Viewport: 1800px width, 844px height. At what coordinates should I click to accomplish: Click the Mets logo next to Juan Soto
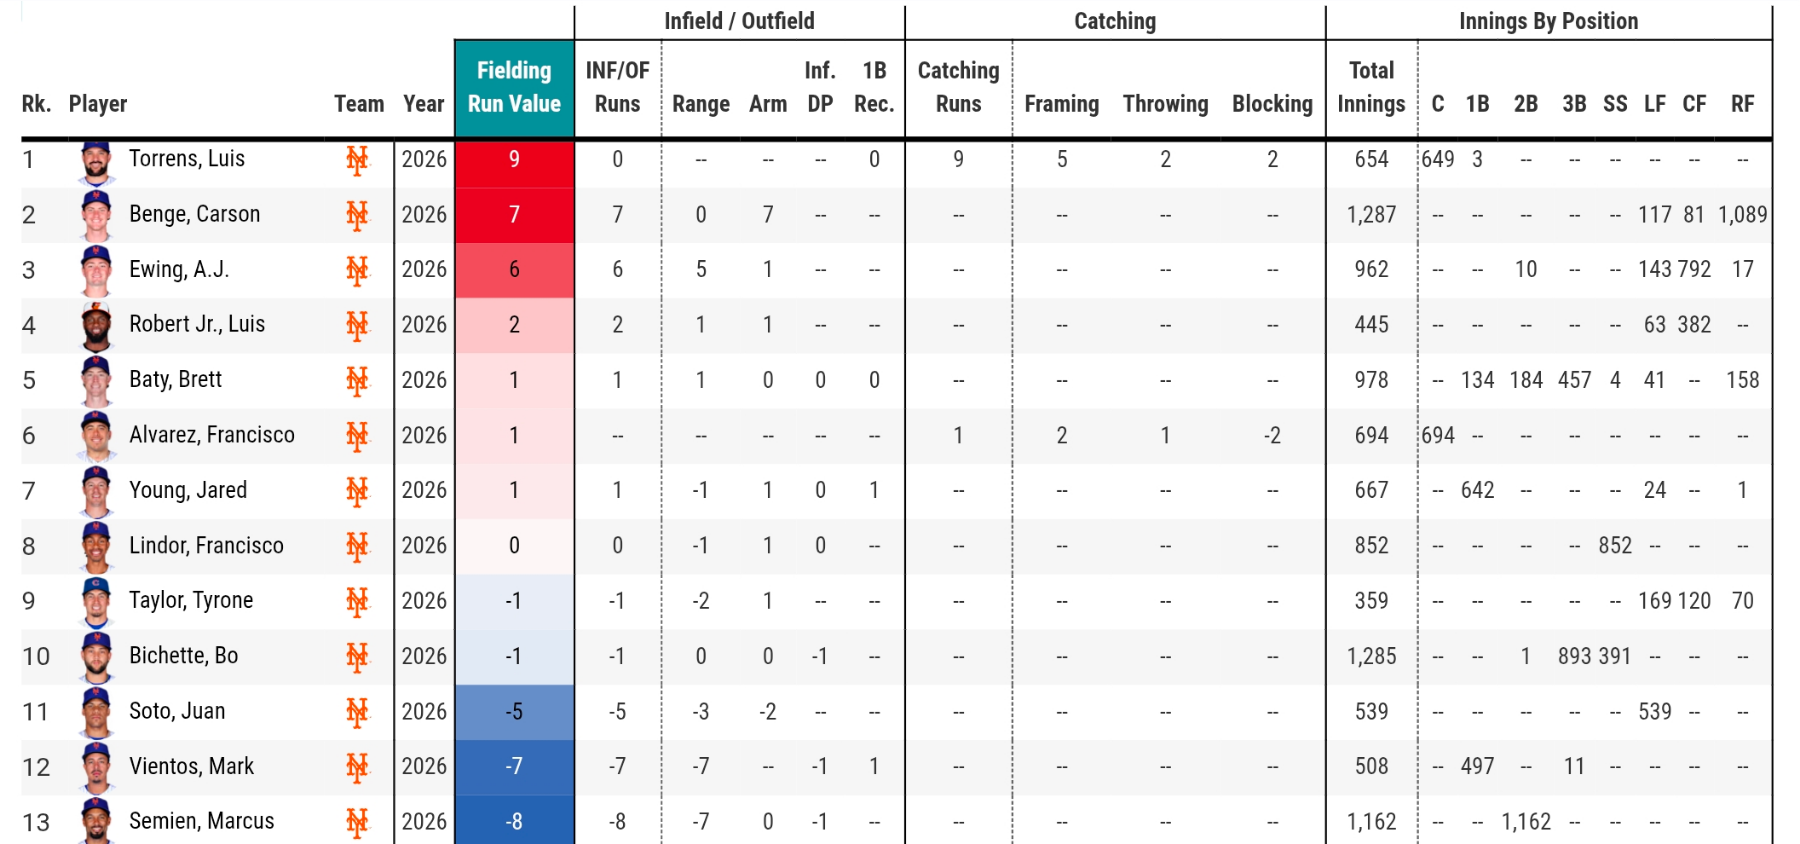[357, 712]
